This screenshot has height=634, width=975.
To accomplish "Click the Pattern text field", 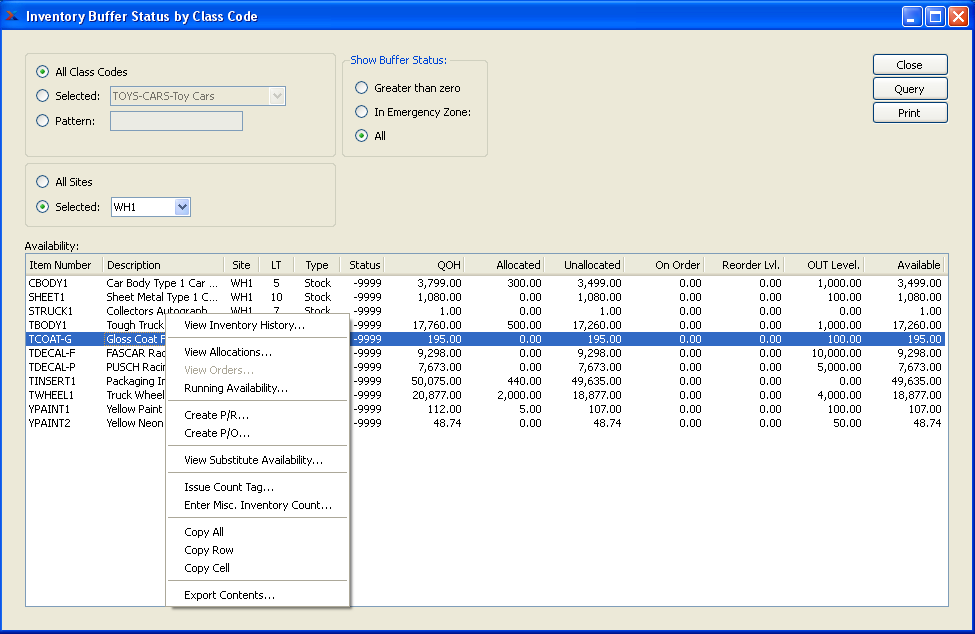I will (x=176, y=121).
